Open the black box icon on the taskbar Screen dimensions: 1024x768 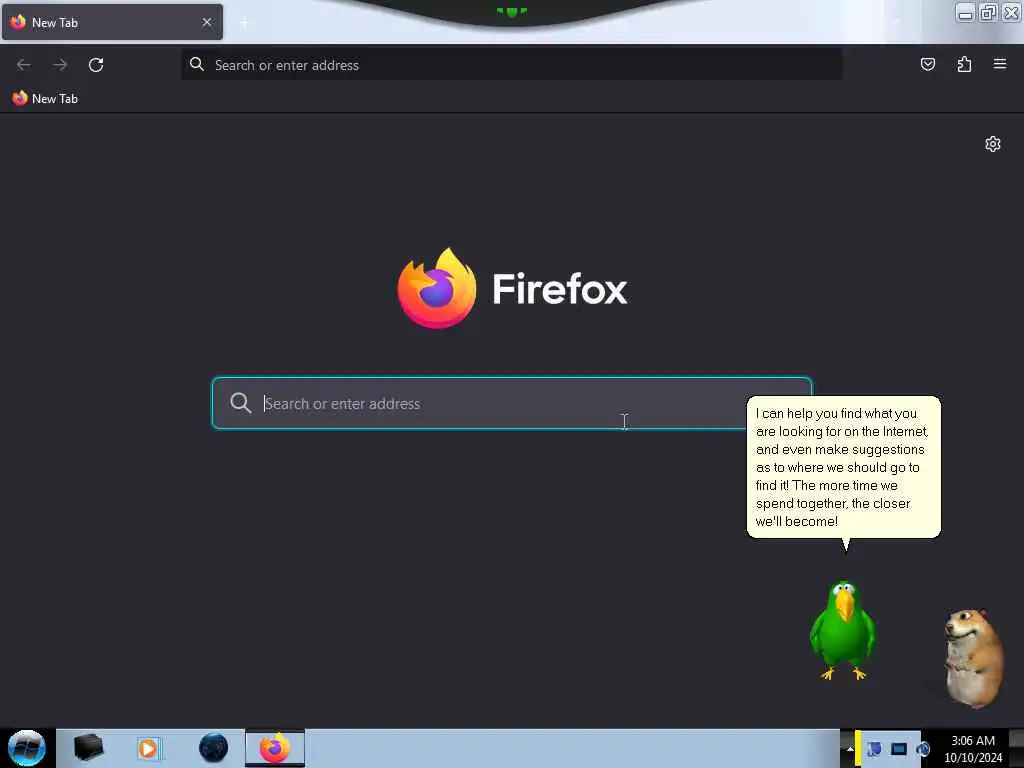(88, 748)
